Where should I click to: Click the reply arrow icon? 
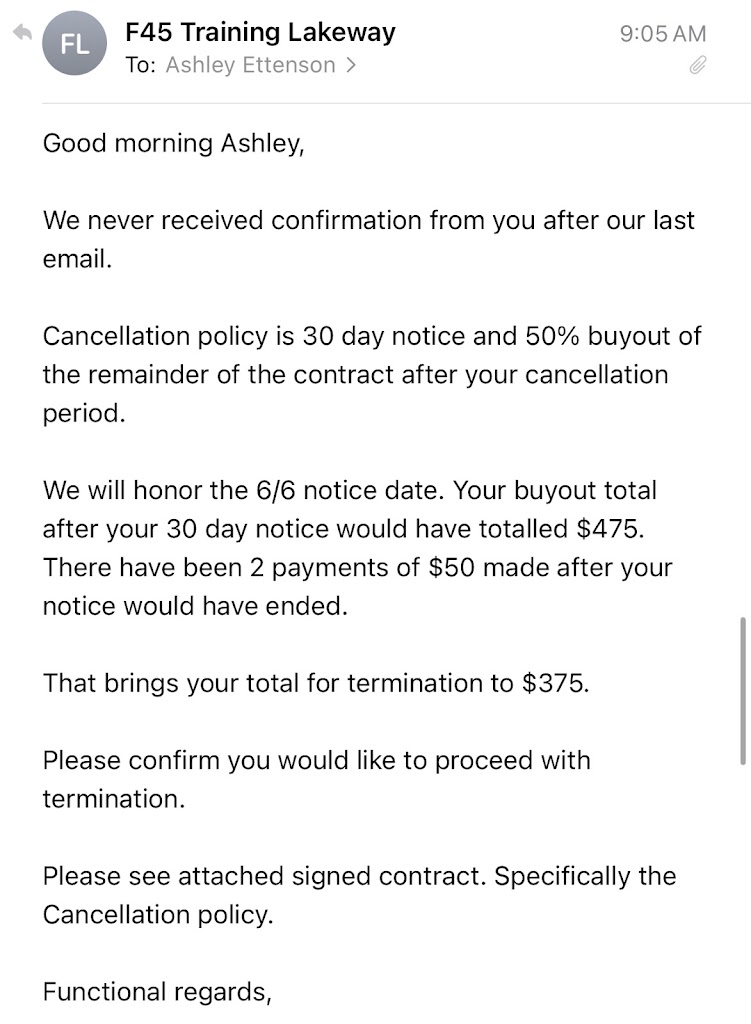23,34
